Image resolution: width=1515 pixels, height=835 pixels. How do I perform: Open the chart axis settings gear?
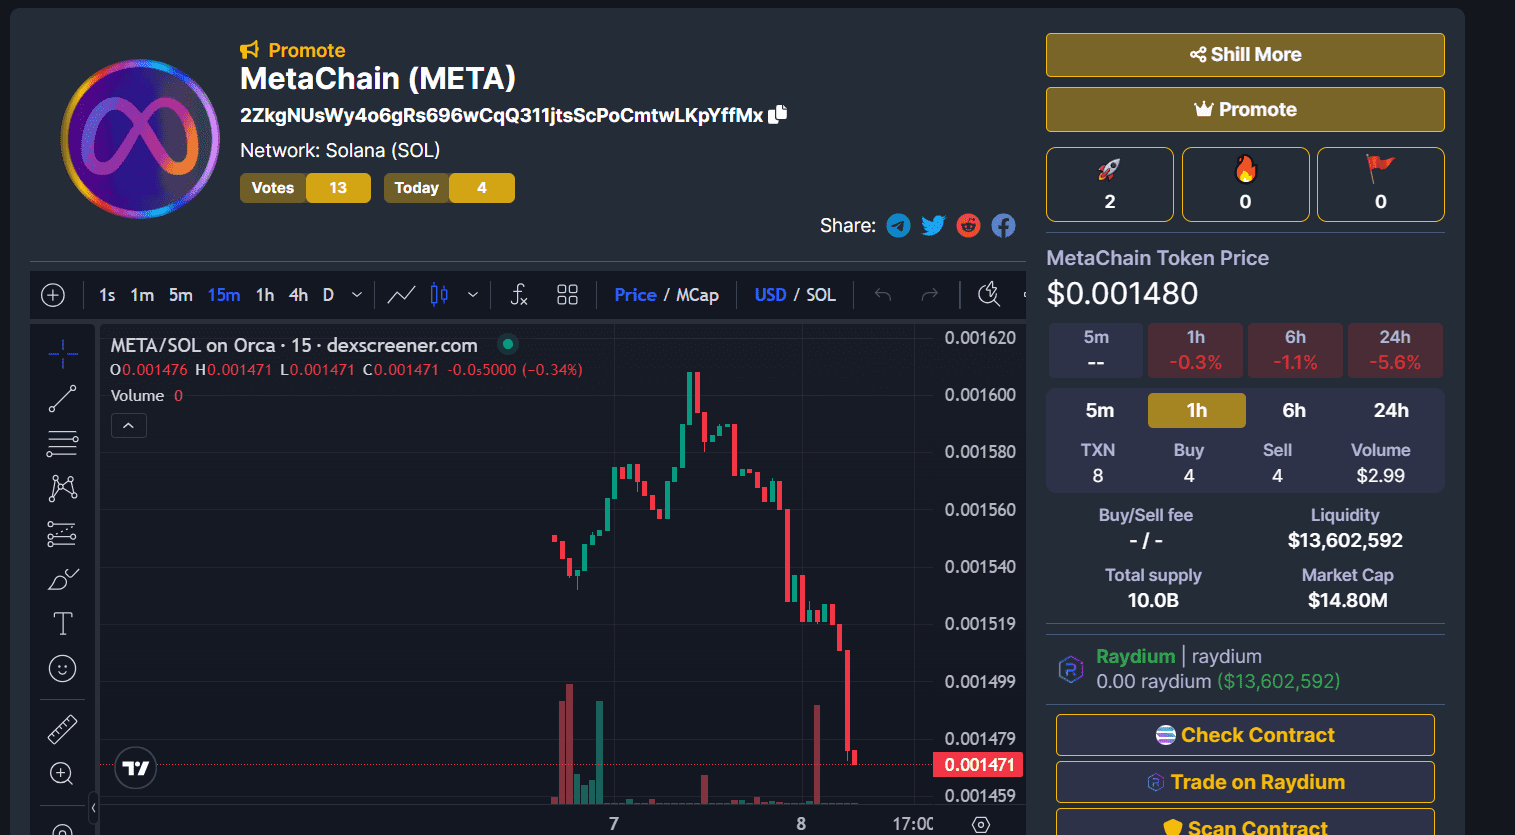click(981, 824)
